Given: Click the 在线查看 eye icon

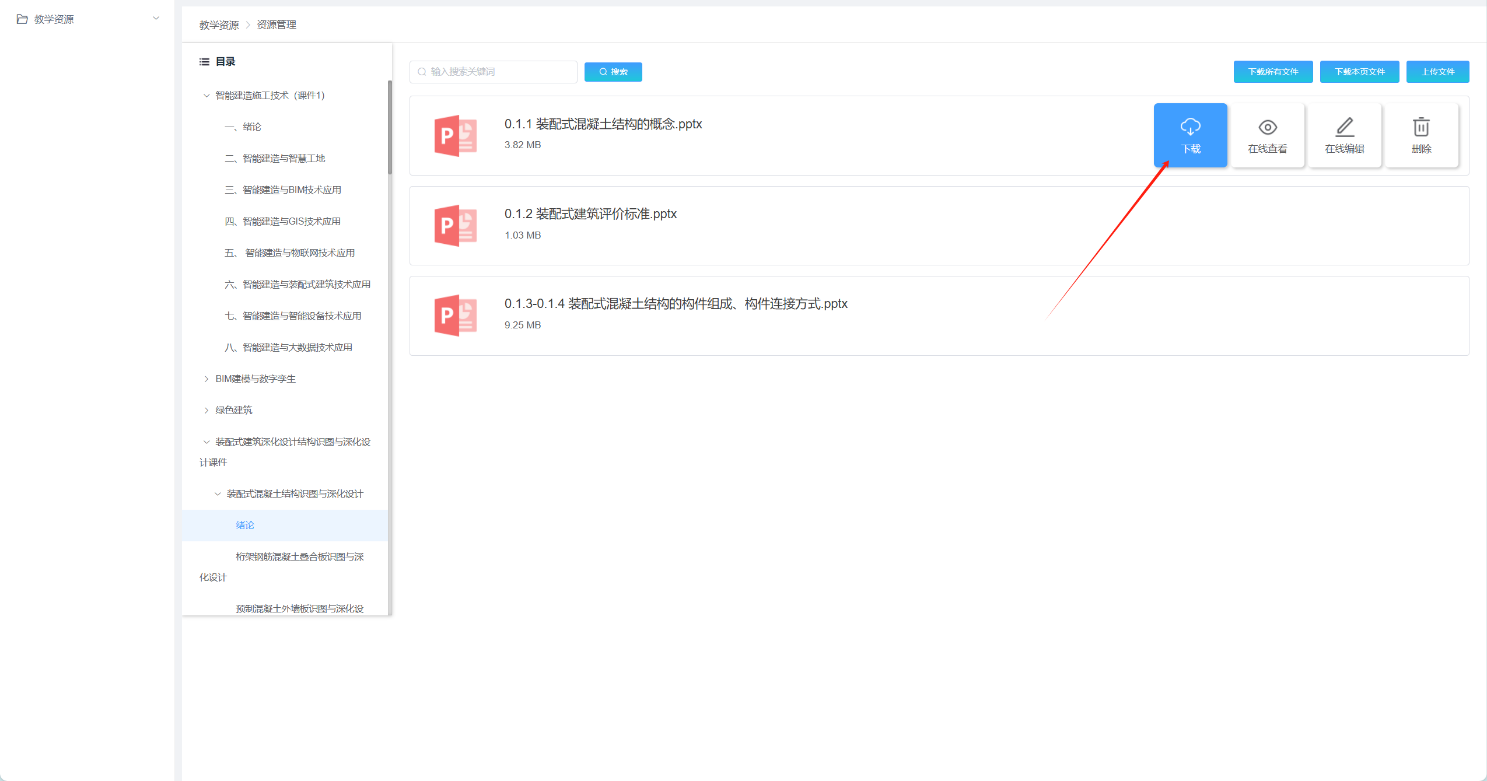Looking at the screenshot, I should 1267,127.
